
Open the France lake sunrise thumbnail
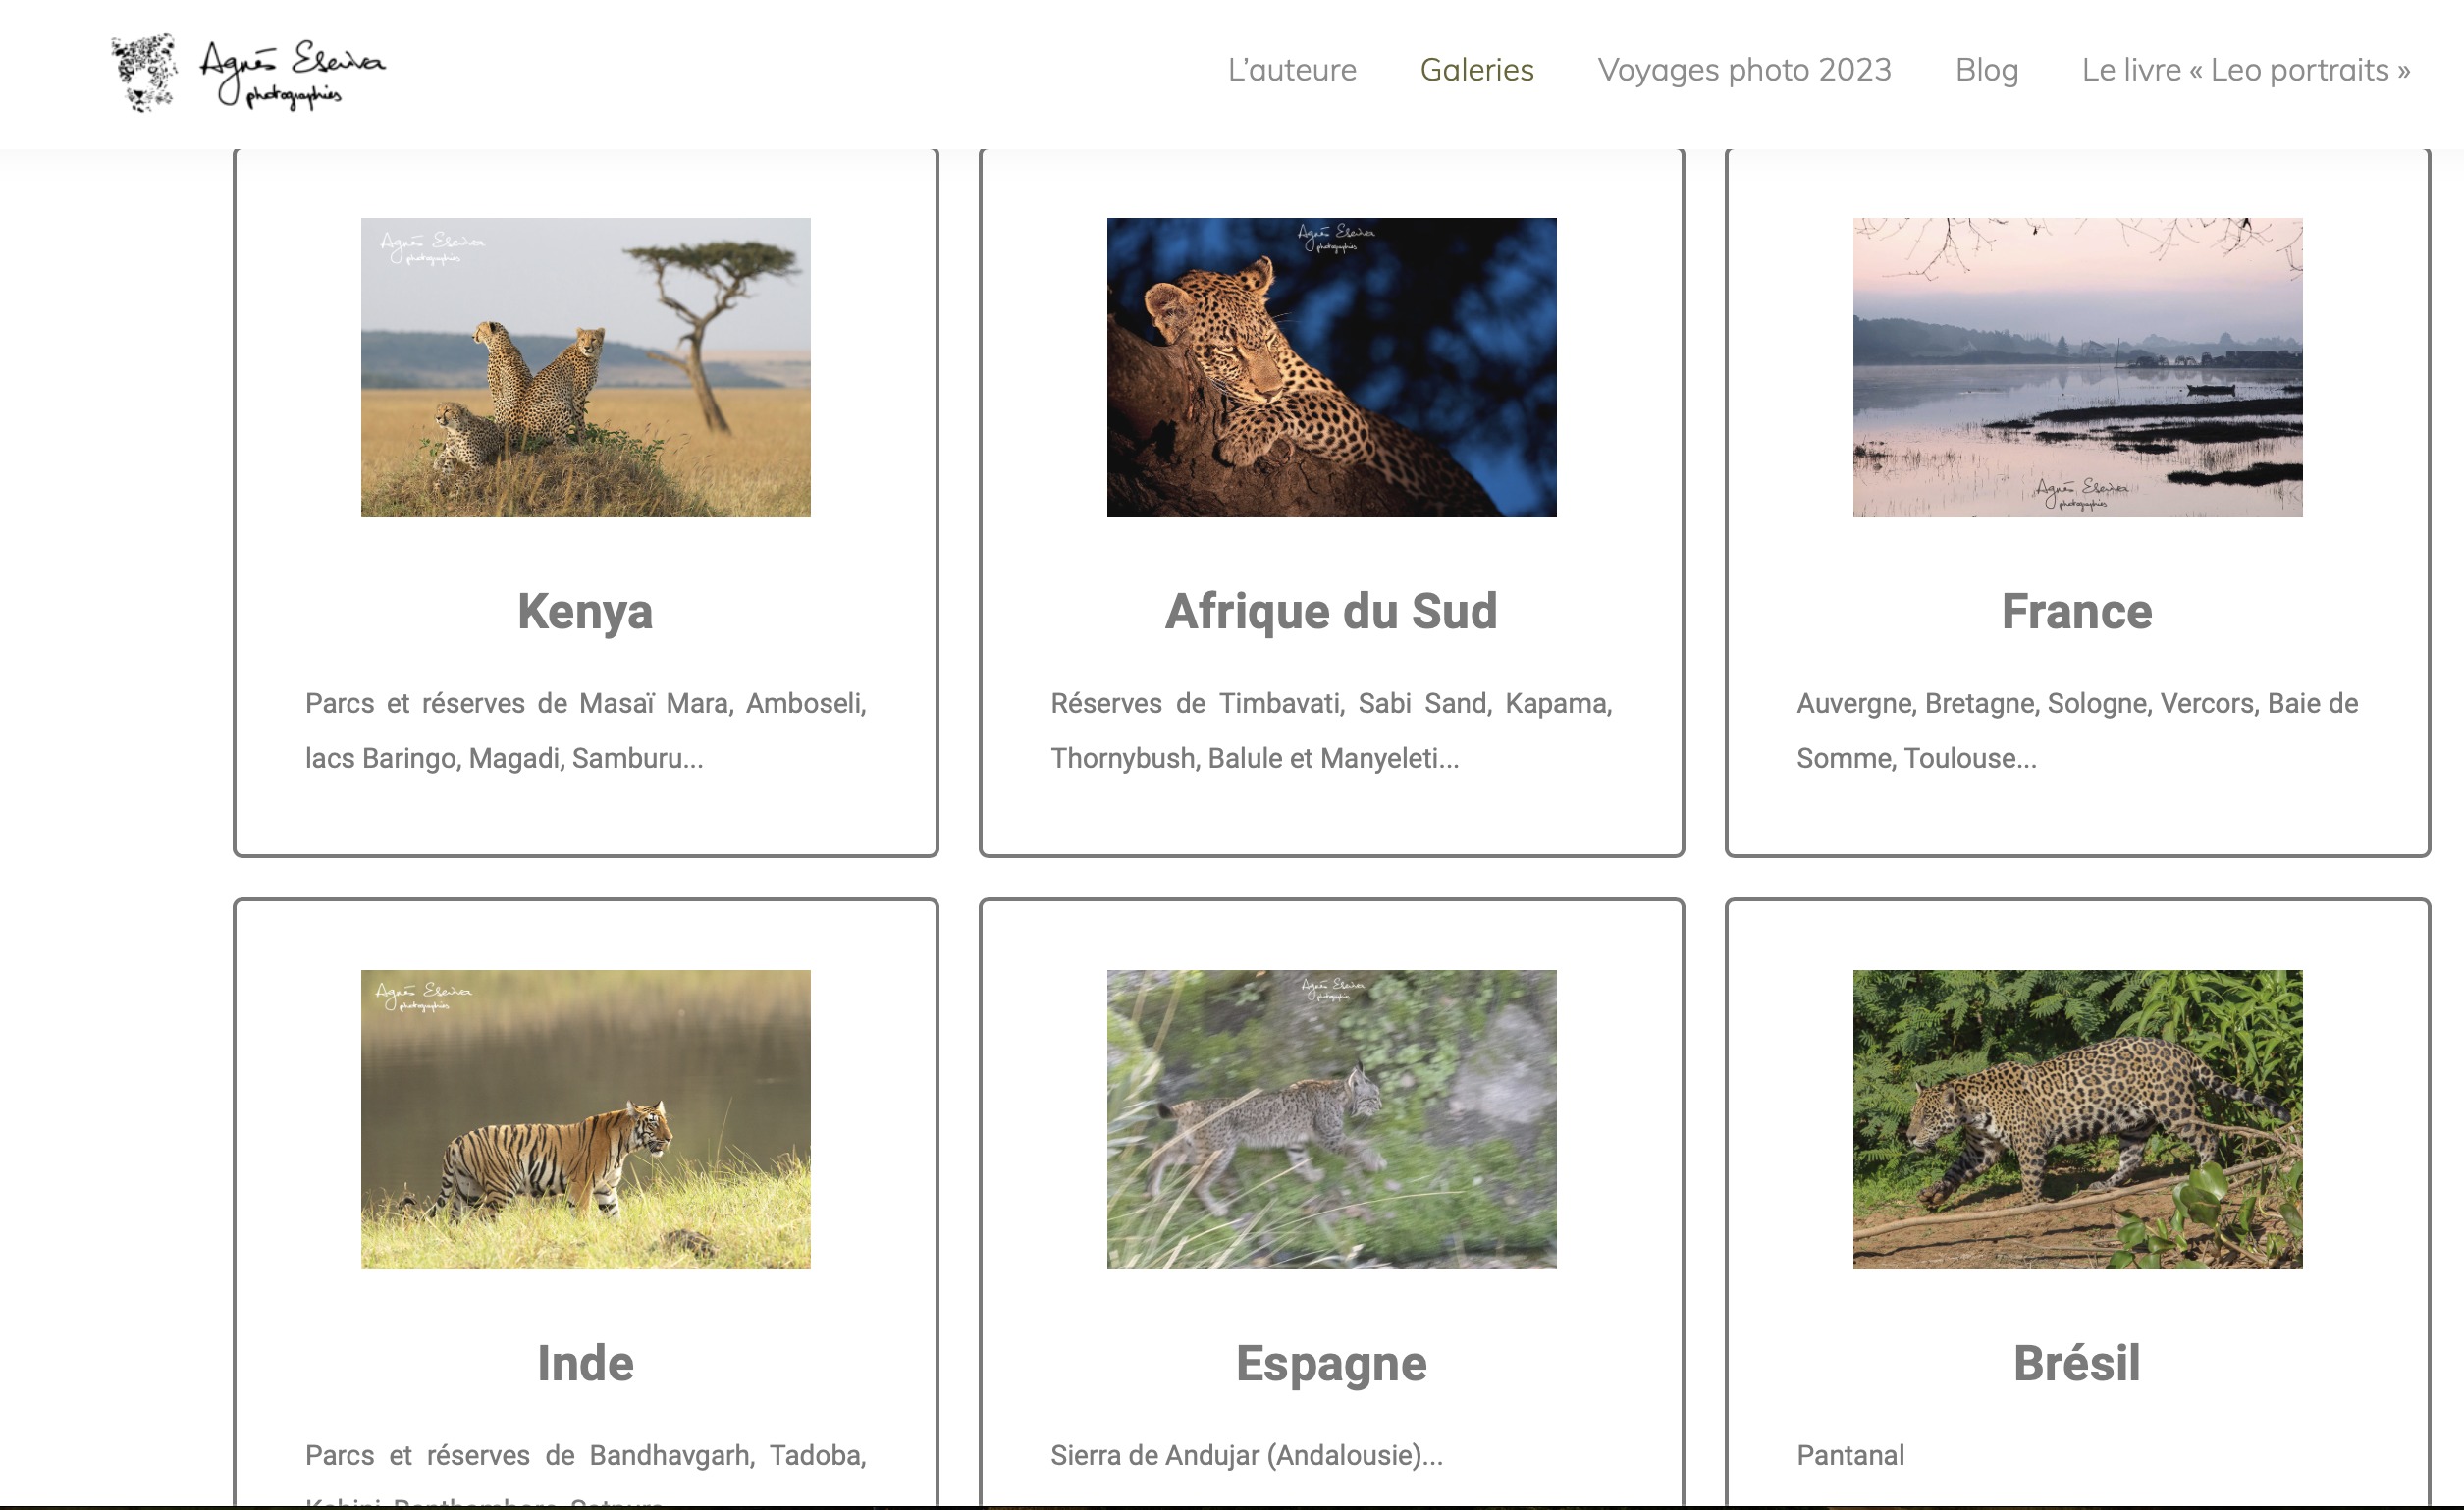coord(2077,367)
